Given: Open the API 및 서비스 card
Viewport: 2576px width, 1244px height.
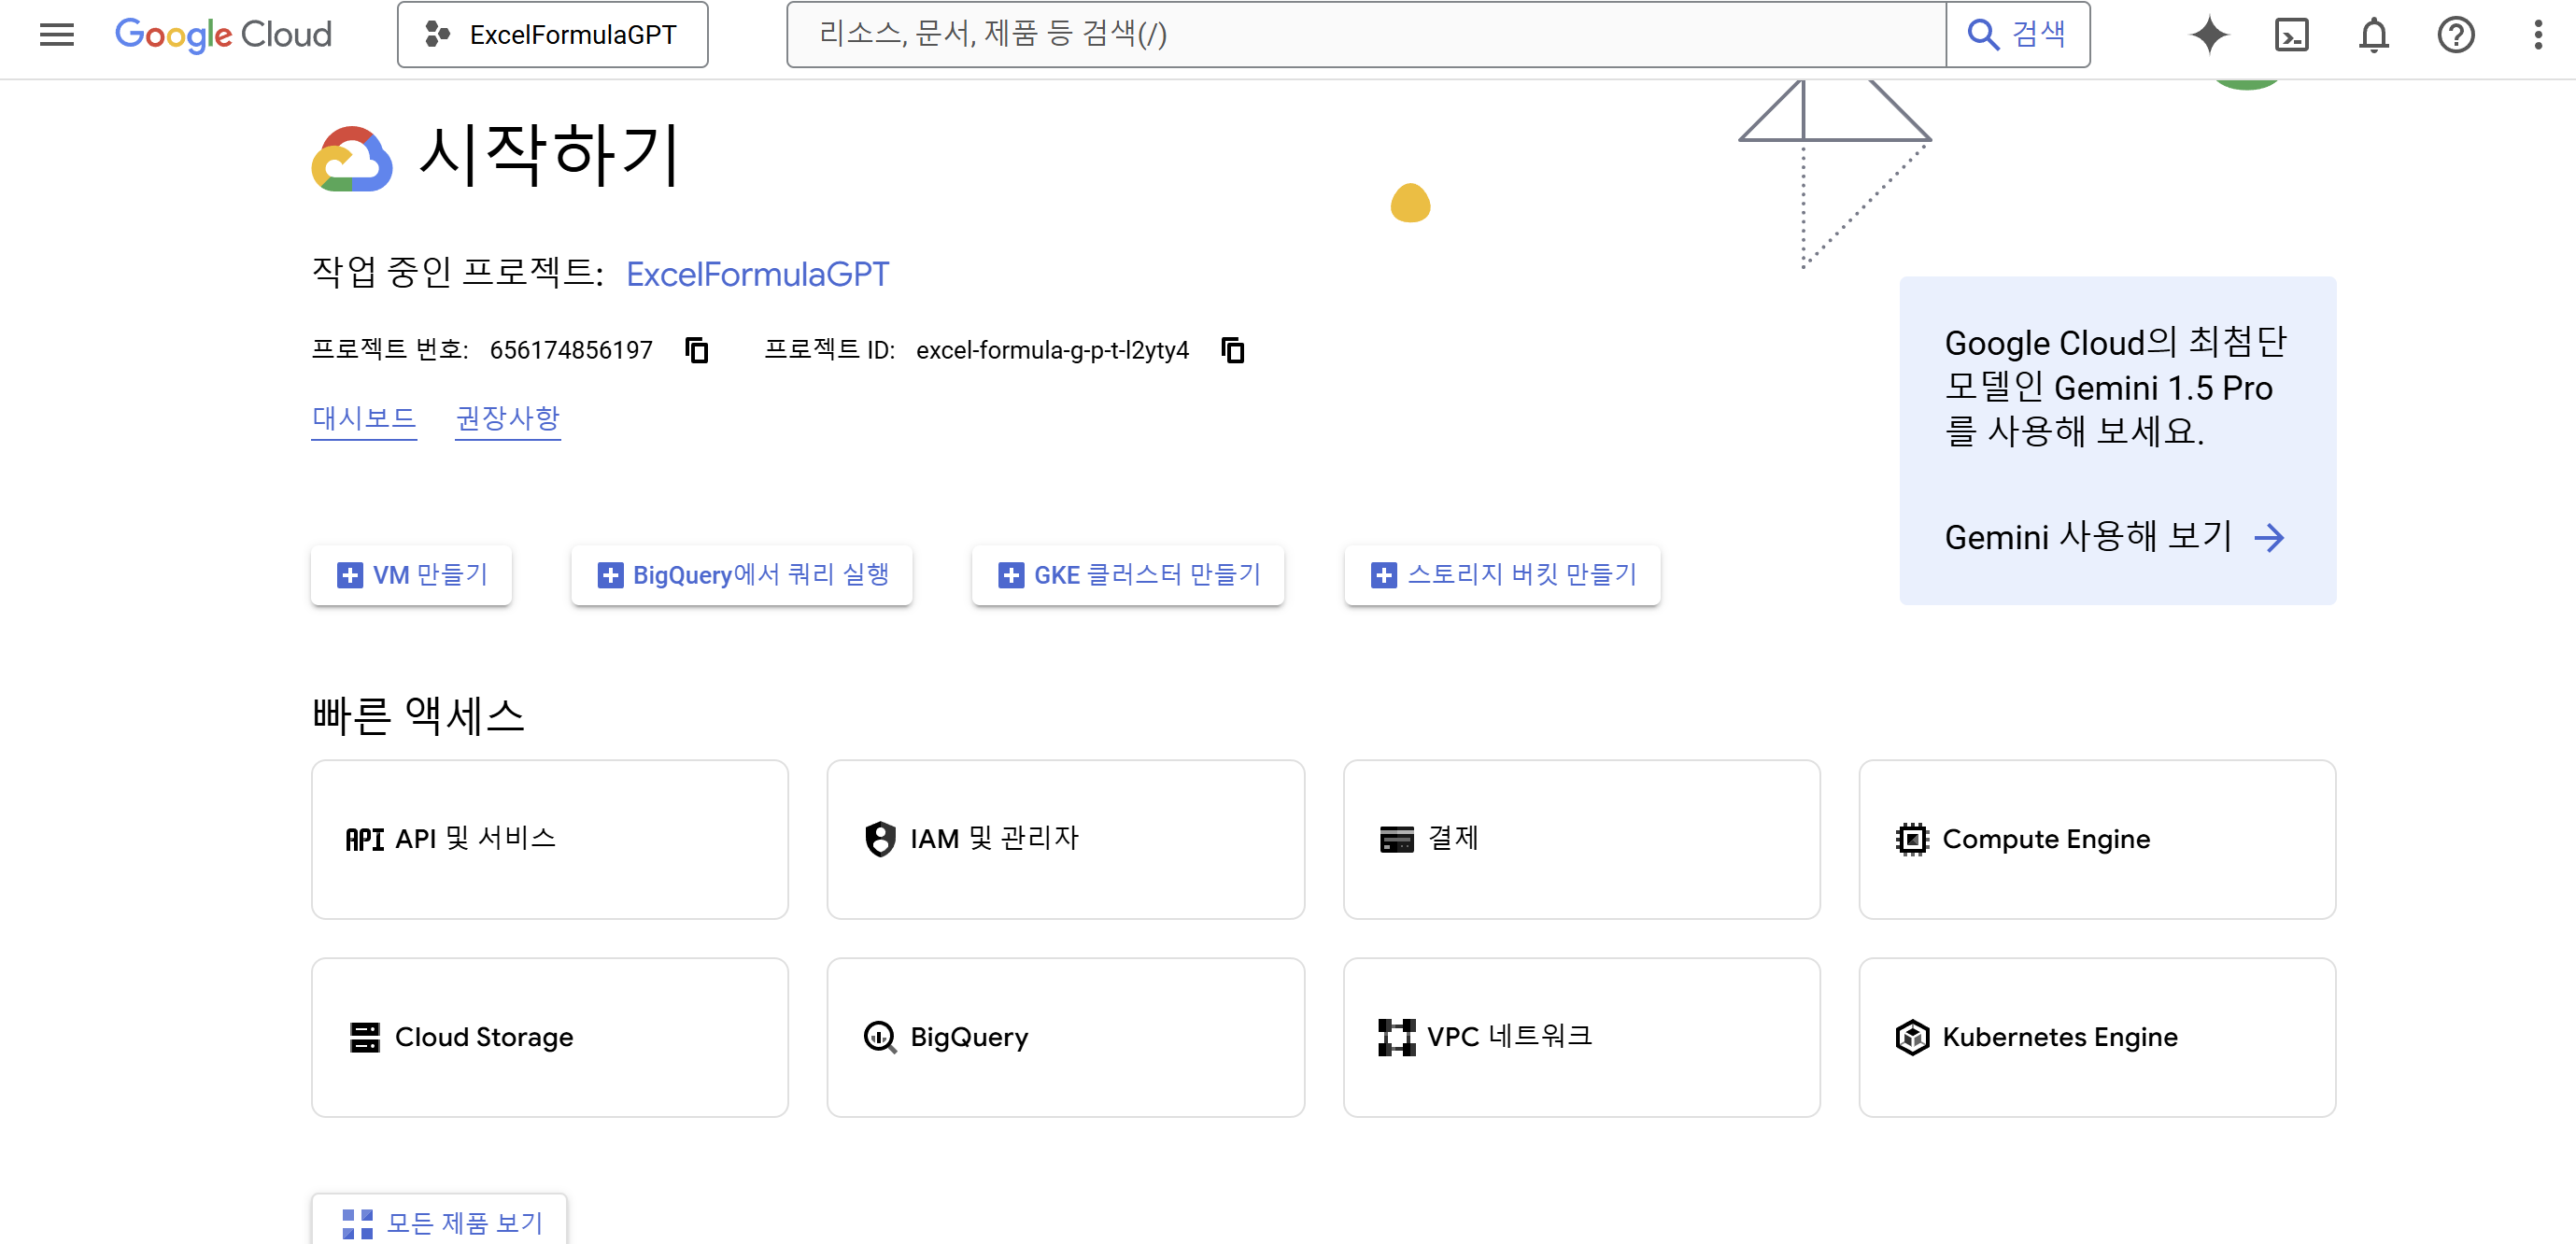Looking at the screenshot, I should (550, 839).
